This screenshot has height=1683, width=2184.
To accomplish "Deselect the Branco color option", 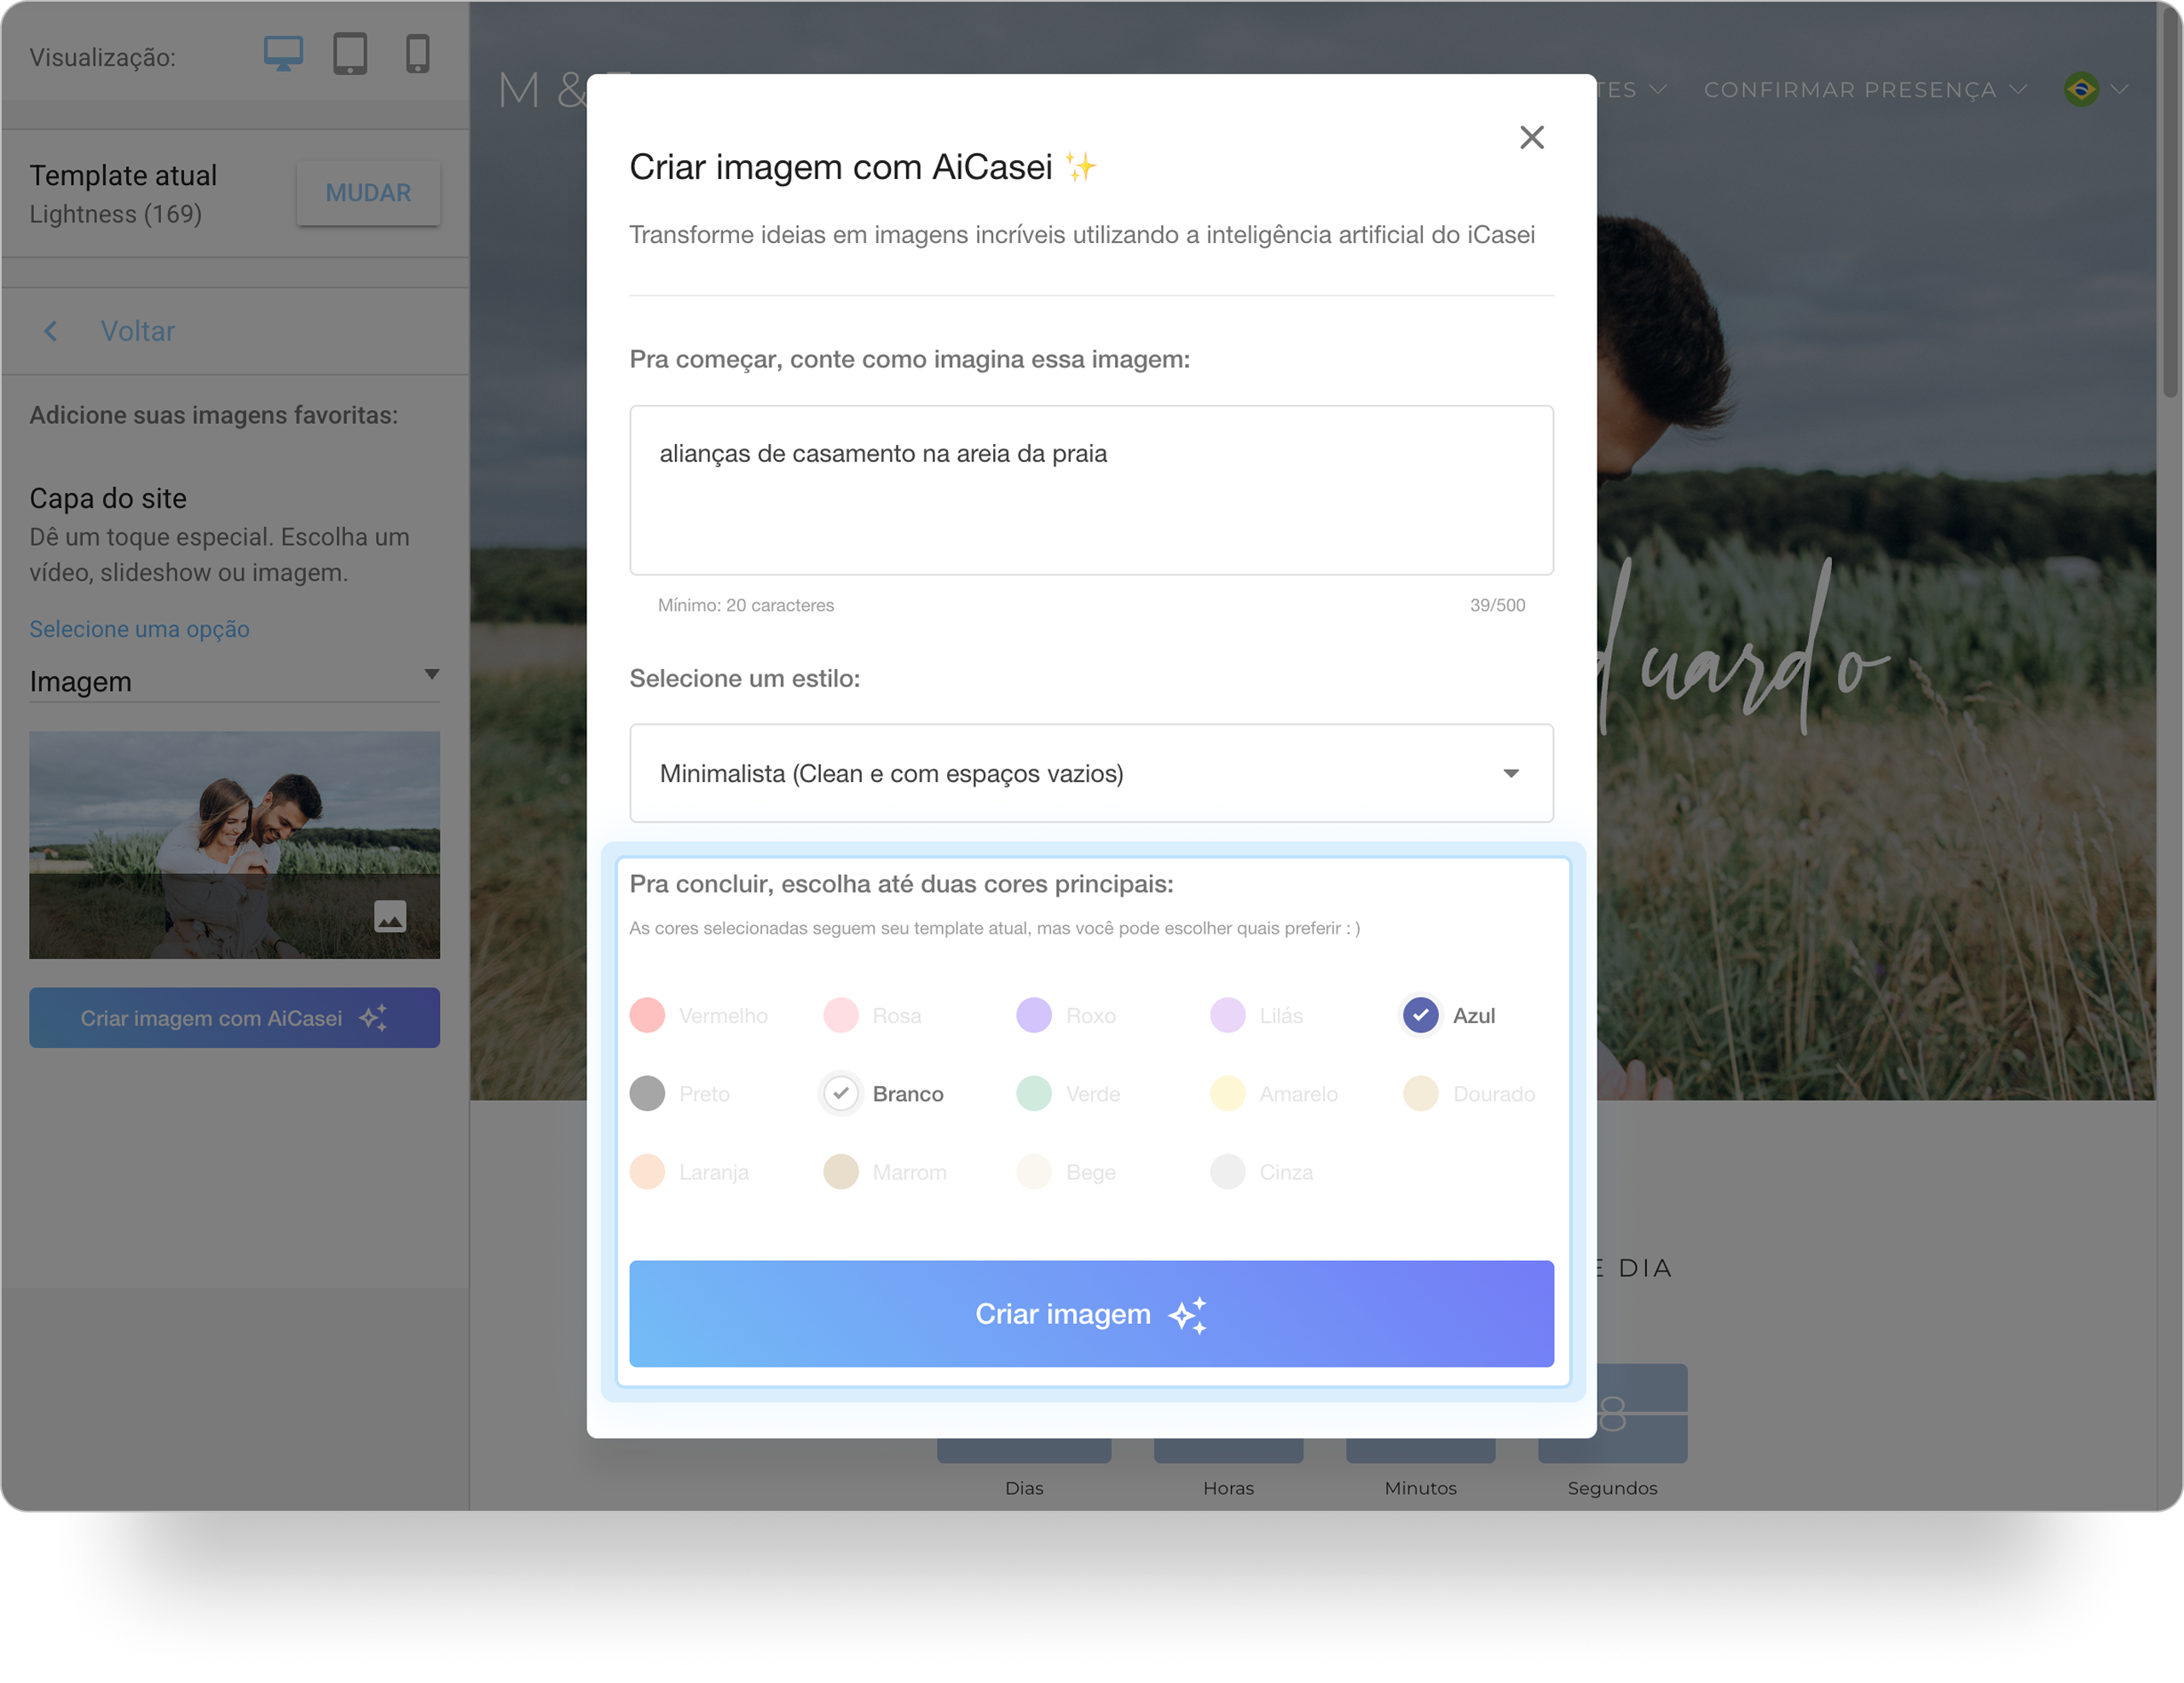I will pyautogui.click(x=841, y=1093).
